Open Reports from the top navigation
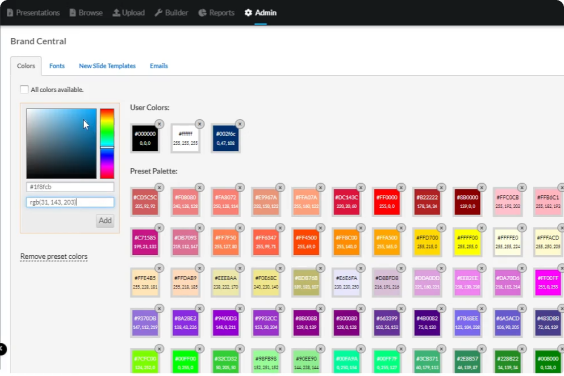The width and height of the screenshot is (564, 376). pyautogui.click(x=217, y=13)
